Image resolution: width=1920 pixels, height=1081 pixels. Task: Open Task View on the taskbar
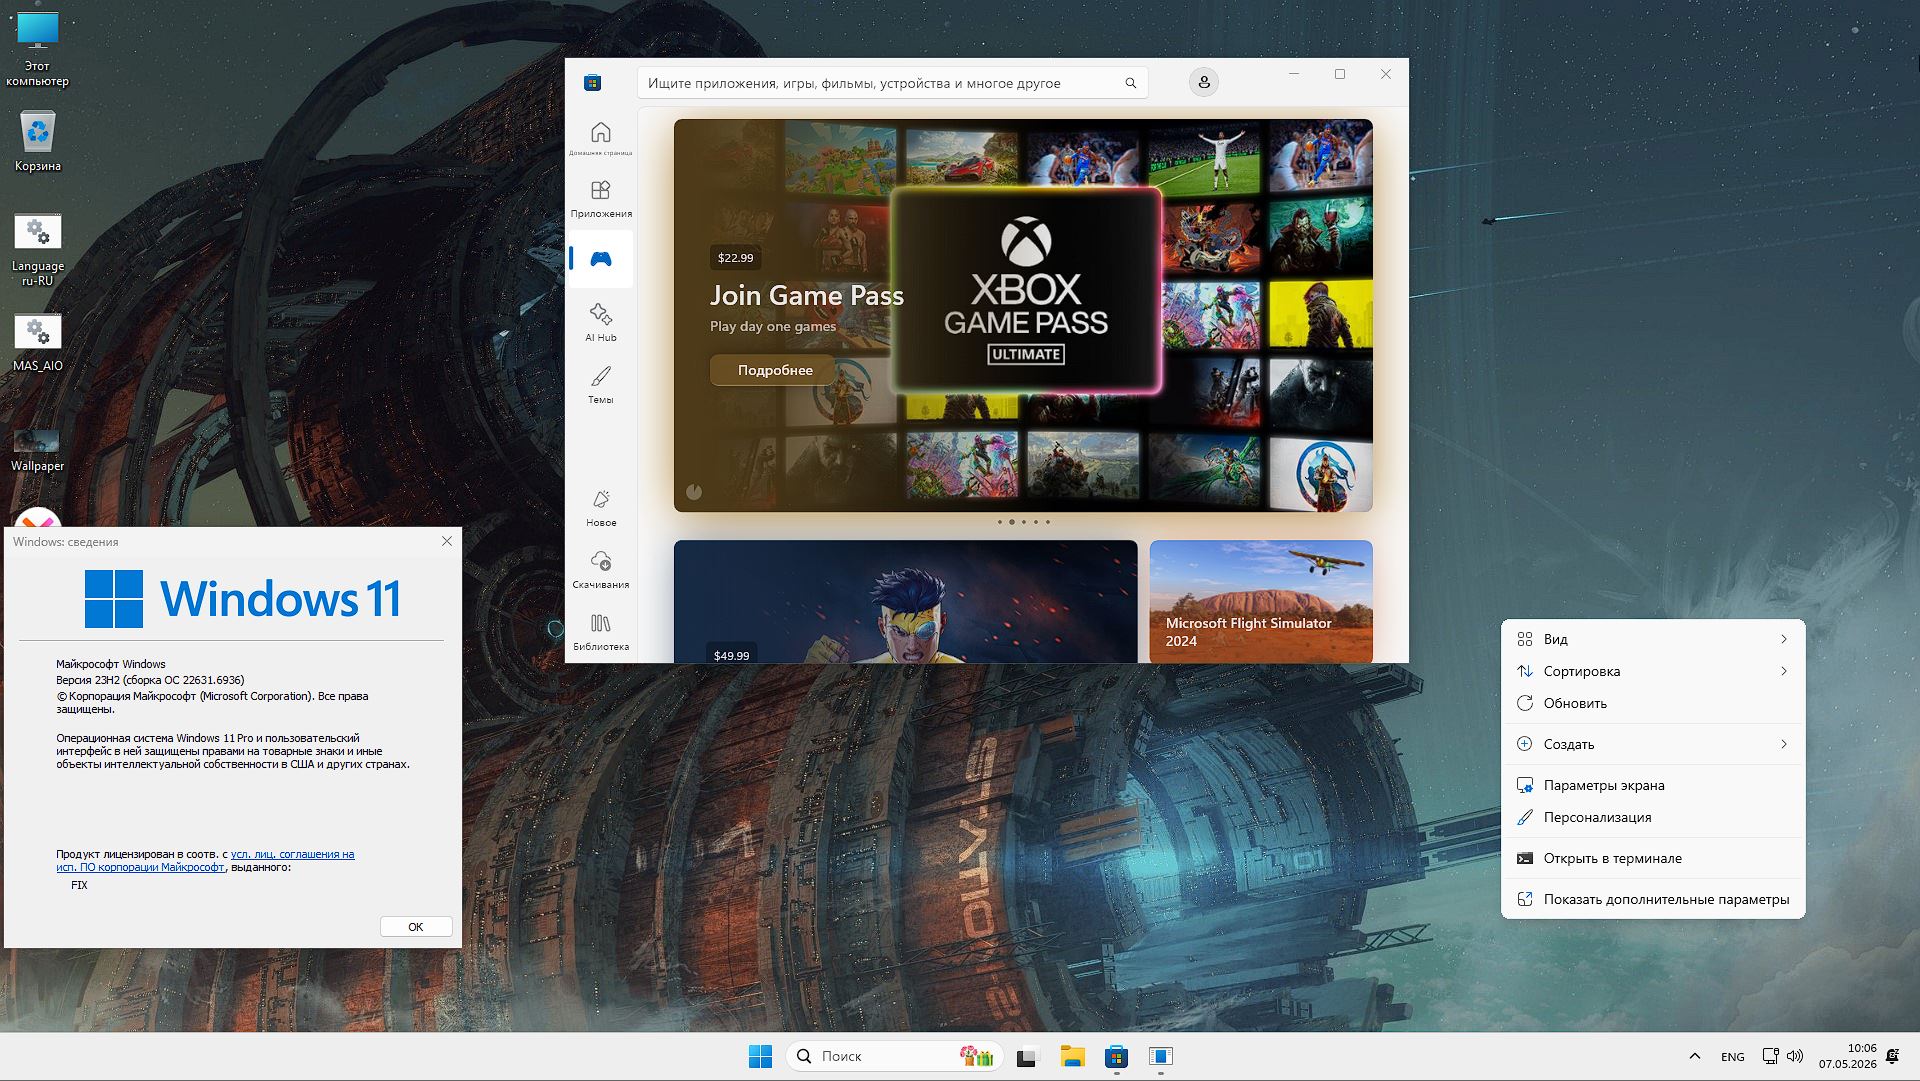1028,1056
